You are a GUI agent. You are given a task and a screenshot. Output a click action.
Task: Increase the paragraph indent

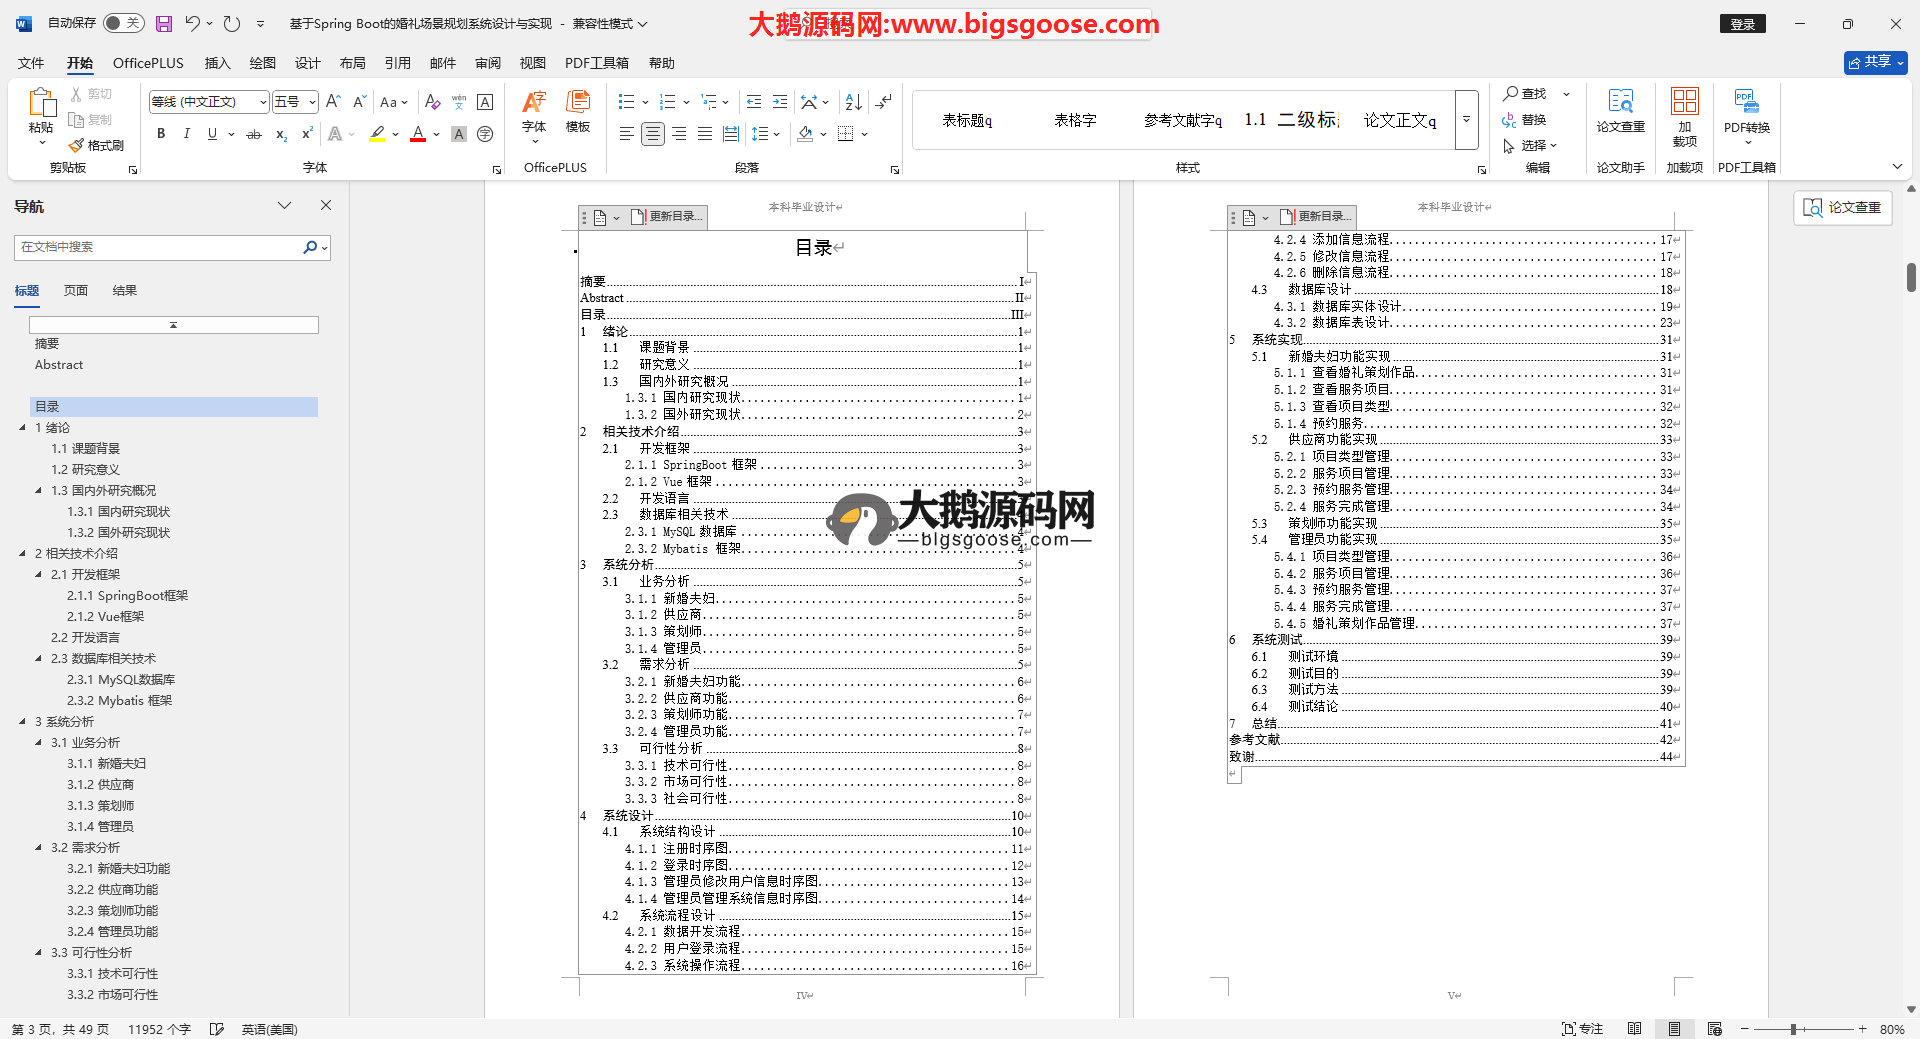coord(780,102)
